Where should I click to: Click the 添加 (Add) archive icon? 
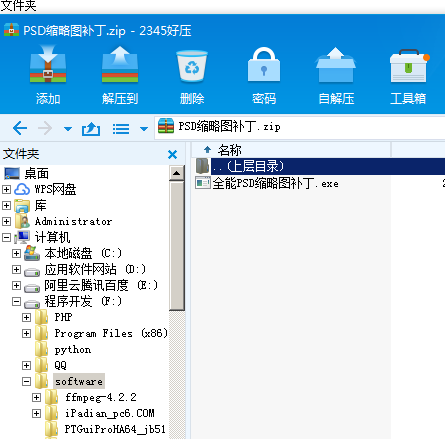pos(48,65)
